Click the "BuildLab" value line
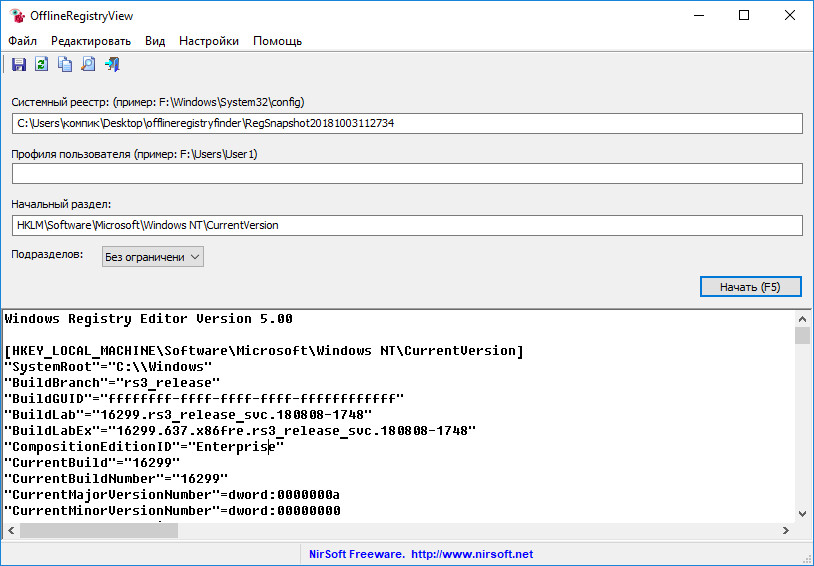Screen dimensions: 814x566 coord(188,415)
